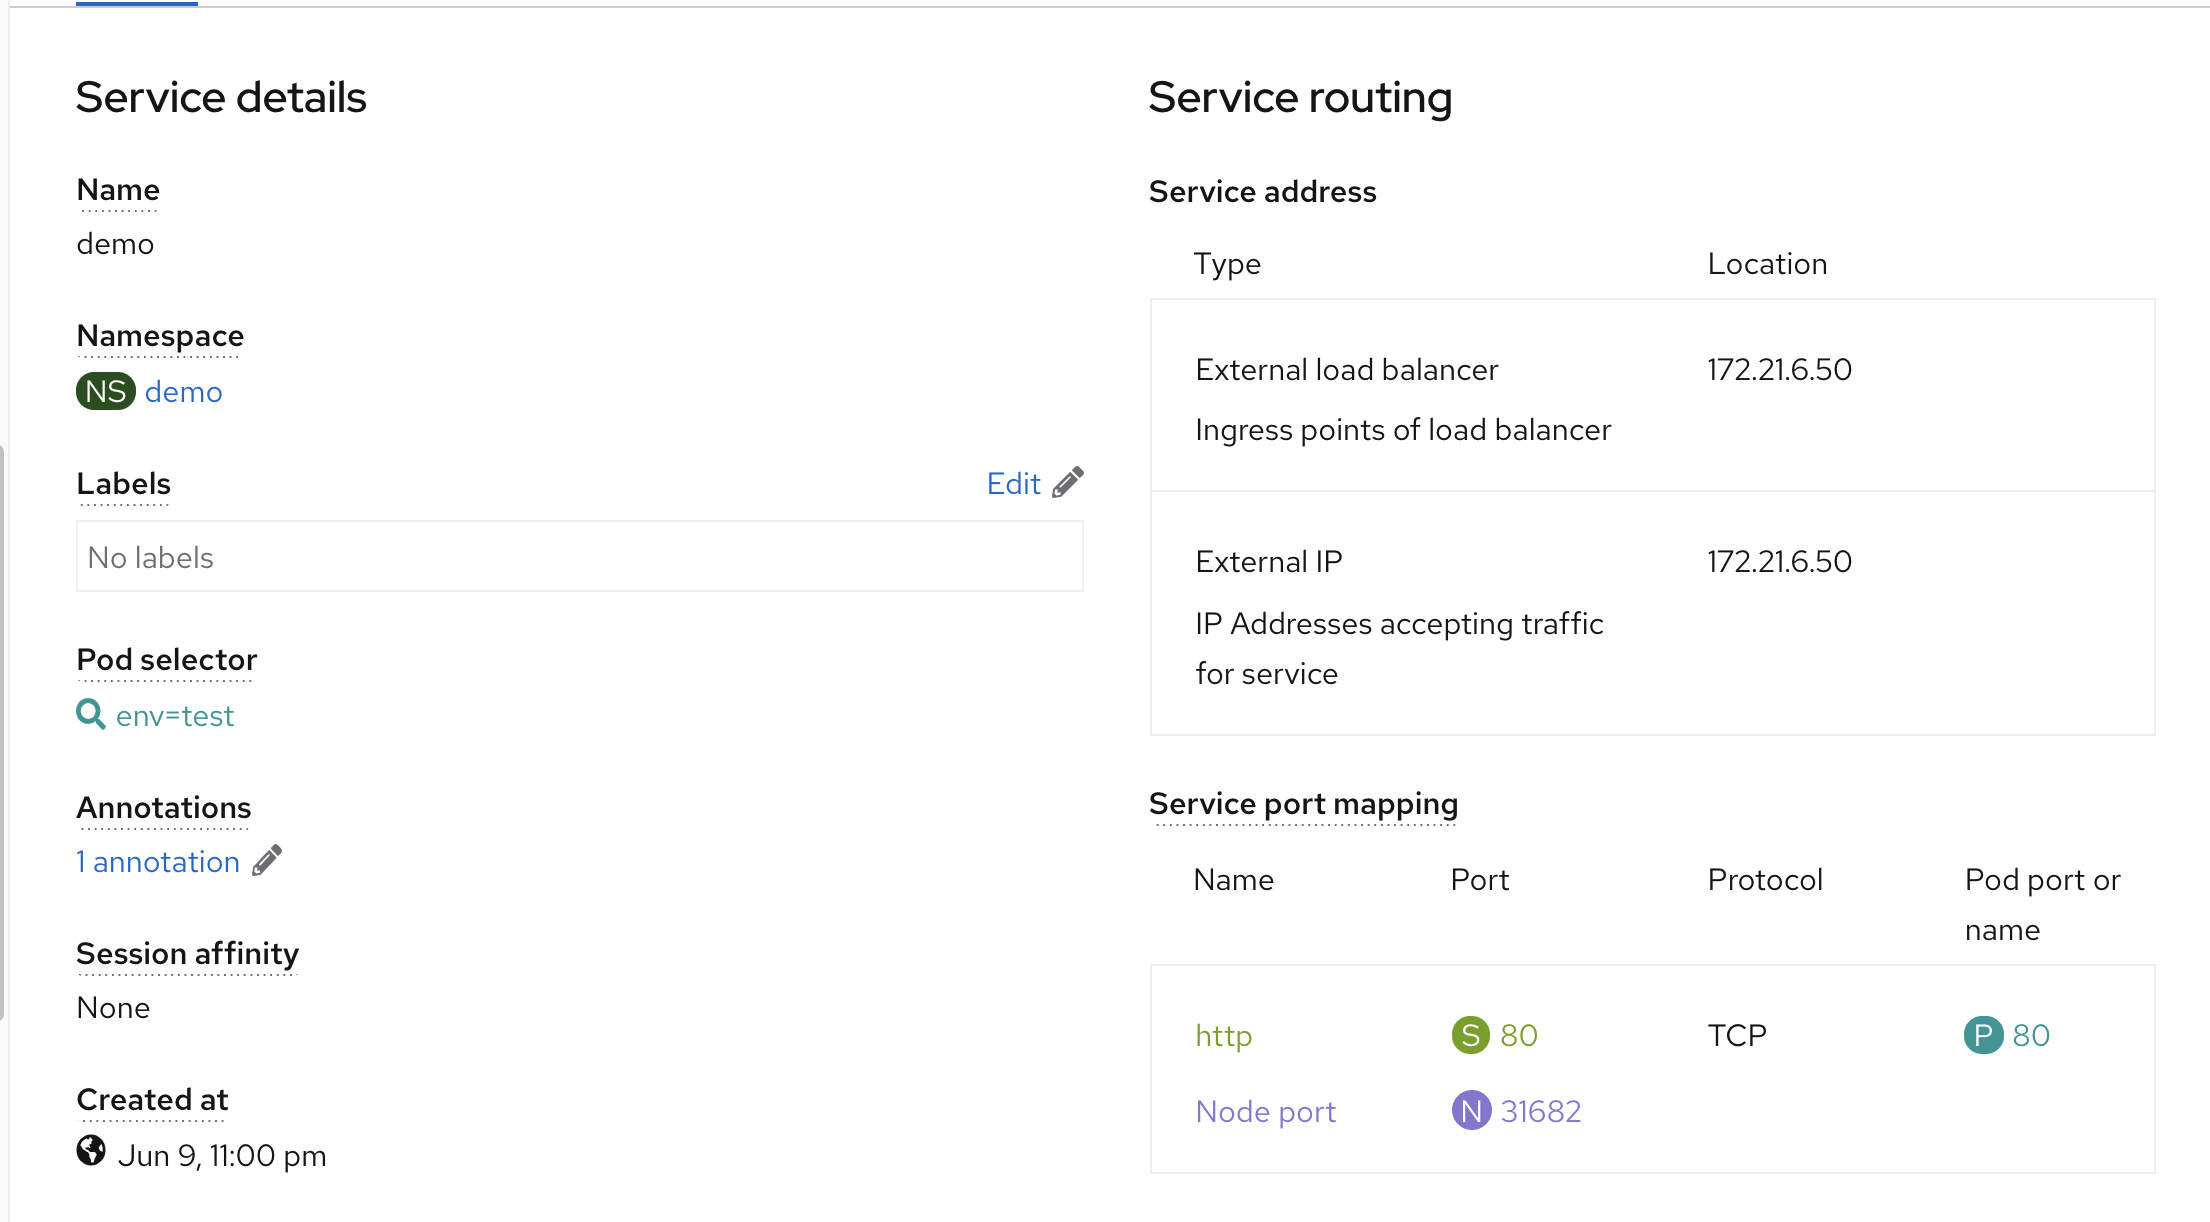Image resolution: width=2210 pixels, height=1222 pixels.
Task: Click the green S service port badge
Action: click(1470, 1035)
